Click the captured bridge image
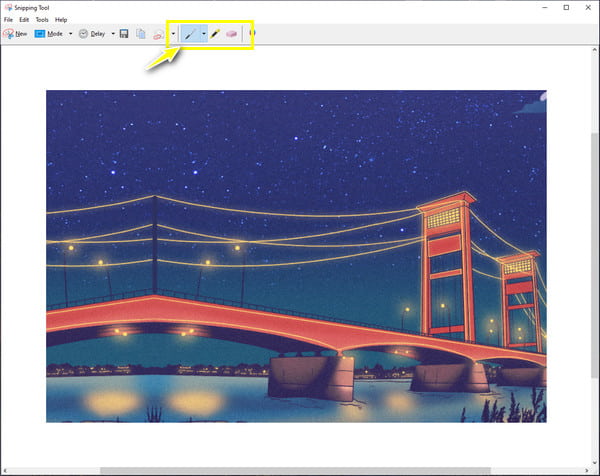 (296, 256)
